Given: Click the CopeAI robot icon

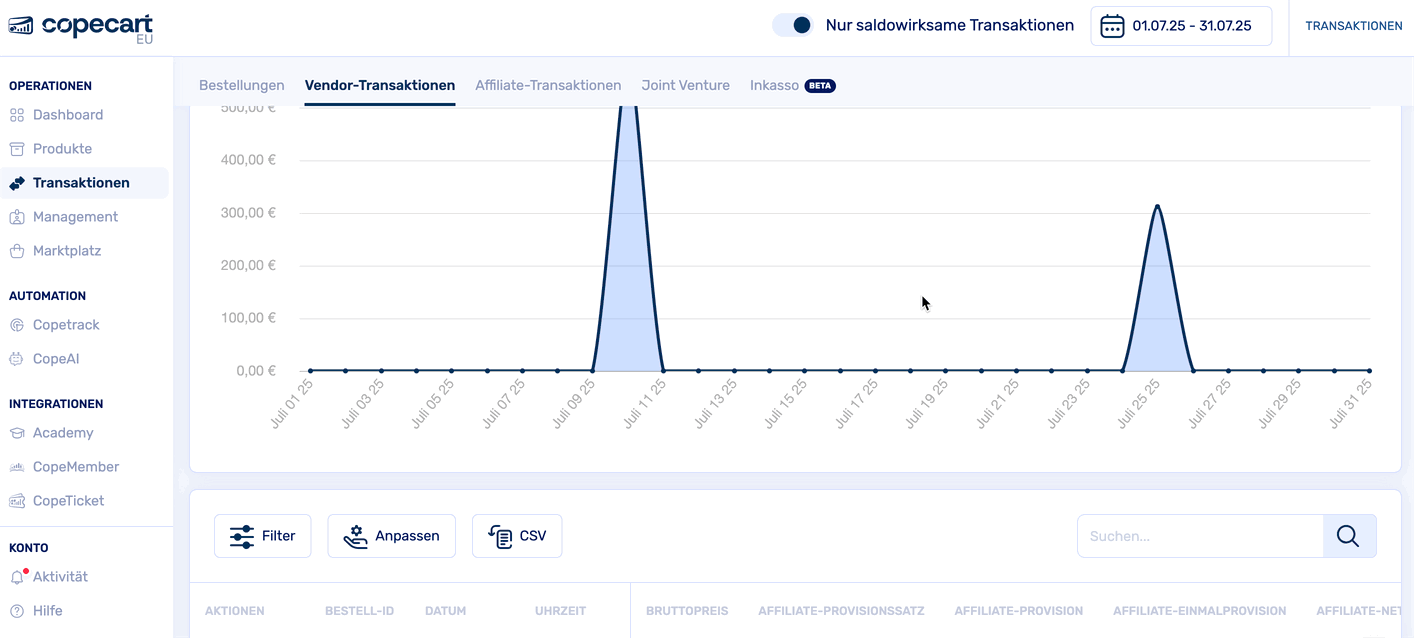Looking at the screenshot, I should pyautogui.click(x=17, y=359).
